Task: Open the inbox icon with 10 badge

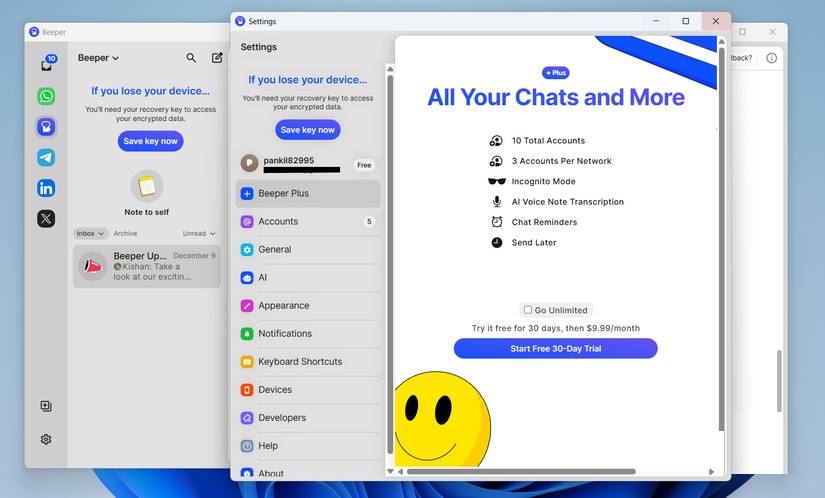Action: tap(47, 63)
